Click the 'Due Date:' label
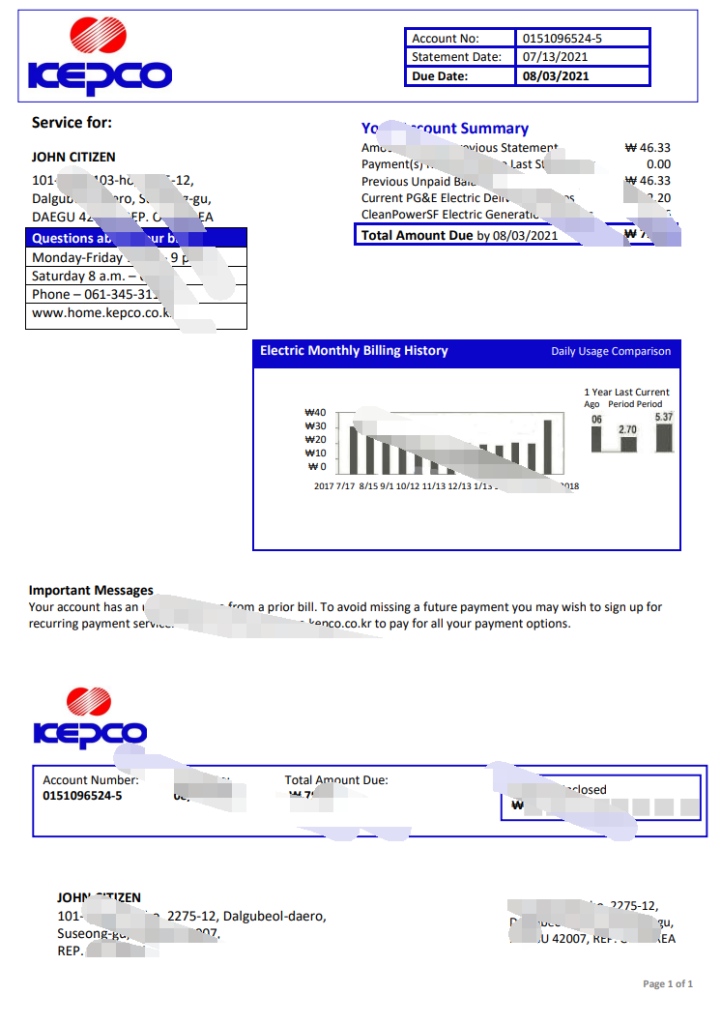 [x=440, y=76]
